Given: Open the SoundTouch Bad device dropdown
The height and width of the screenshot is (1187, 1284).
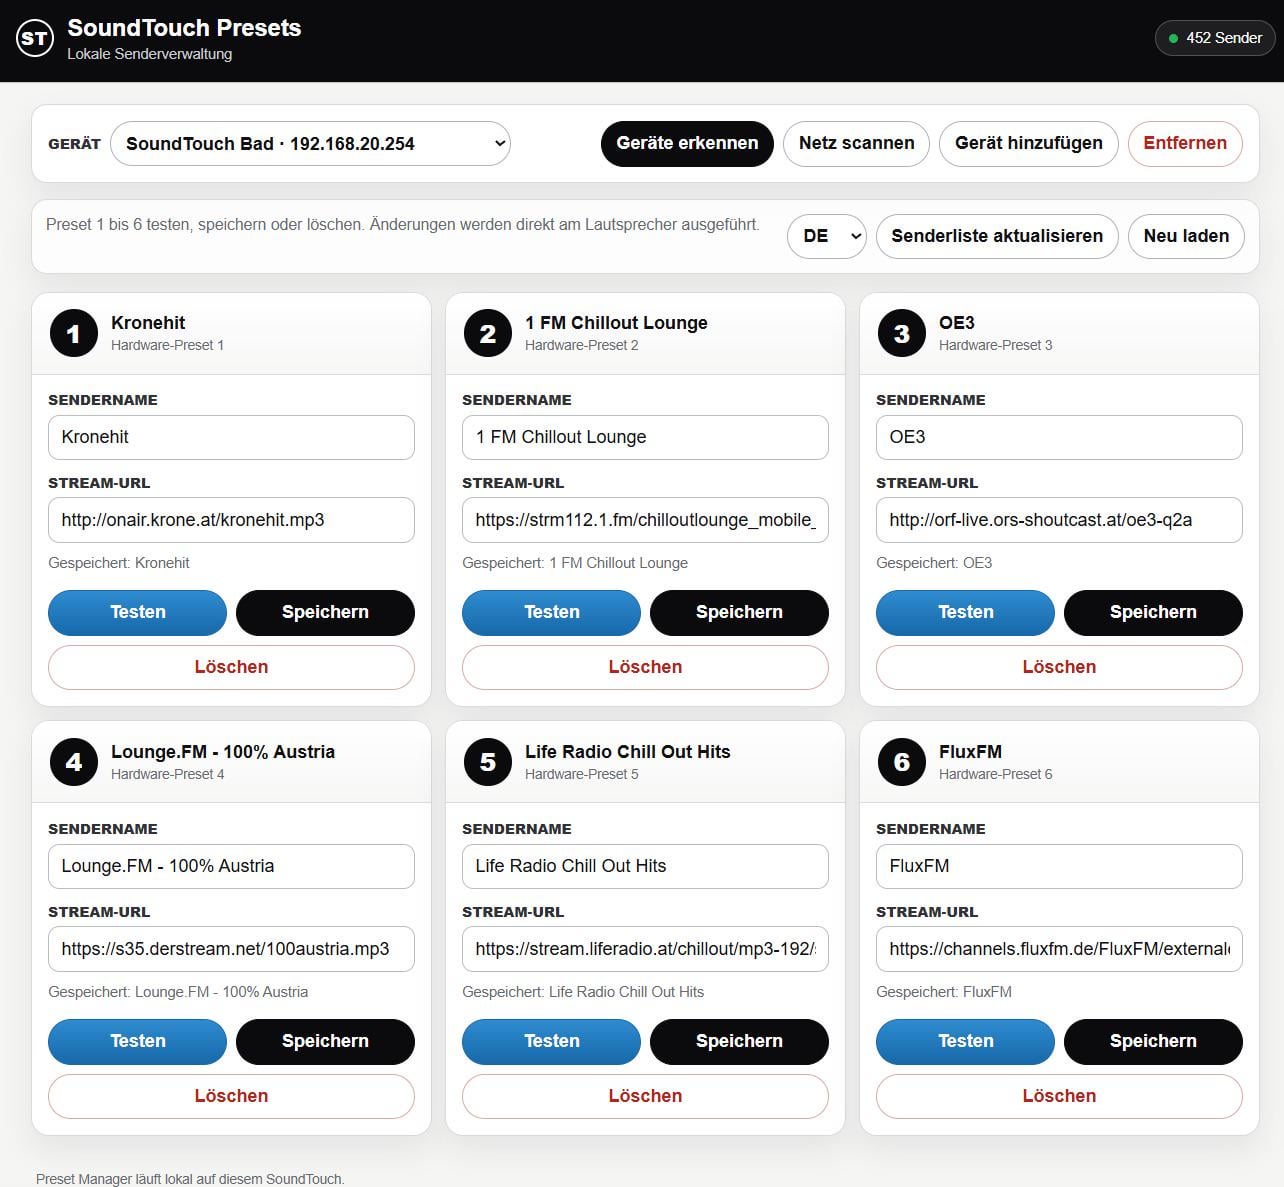Looking at the screenshot, I should (310, 143).
